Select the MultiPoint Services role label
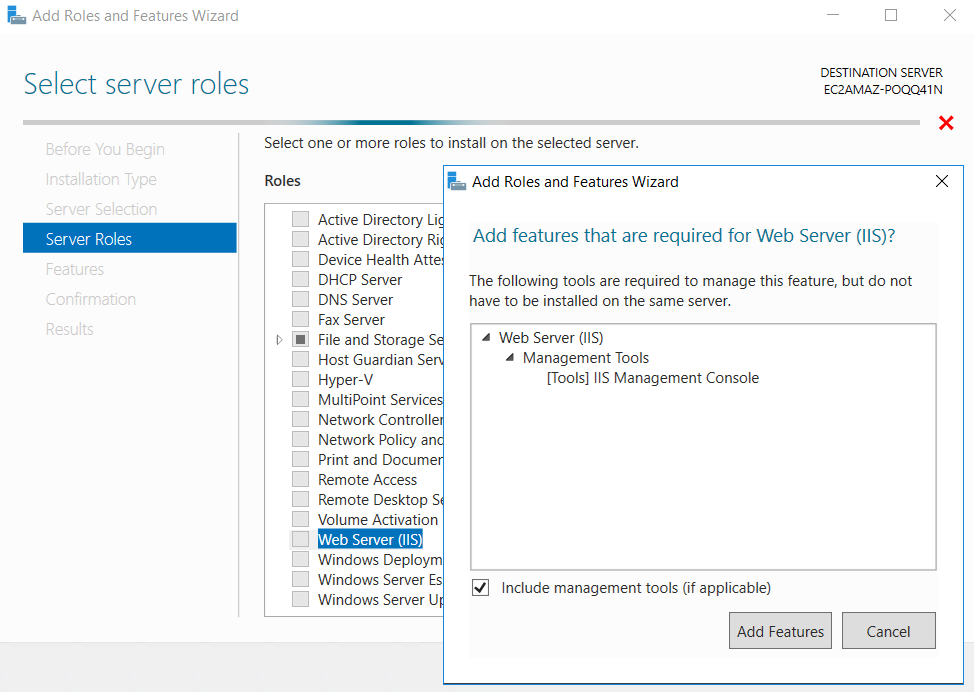This screenshot has height=692, width=974. [380, 399]
